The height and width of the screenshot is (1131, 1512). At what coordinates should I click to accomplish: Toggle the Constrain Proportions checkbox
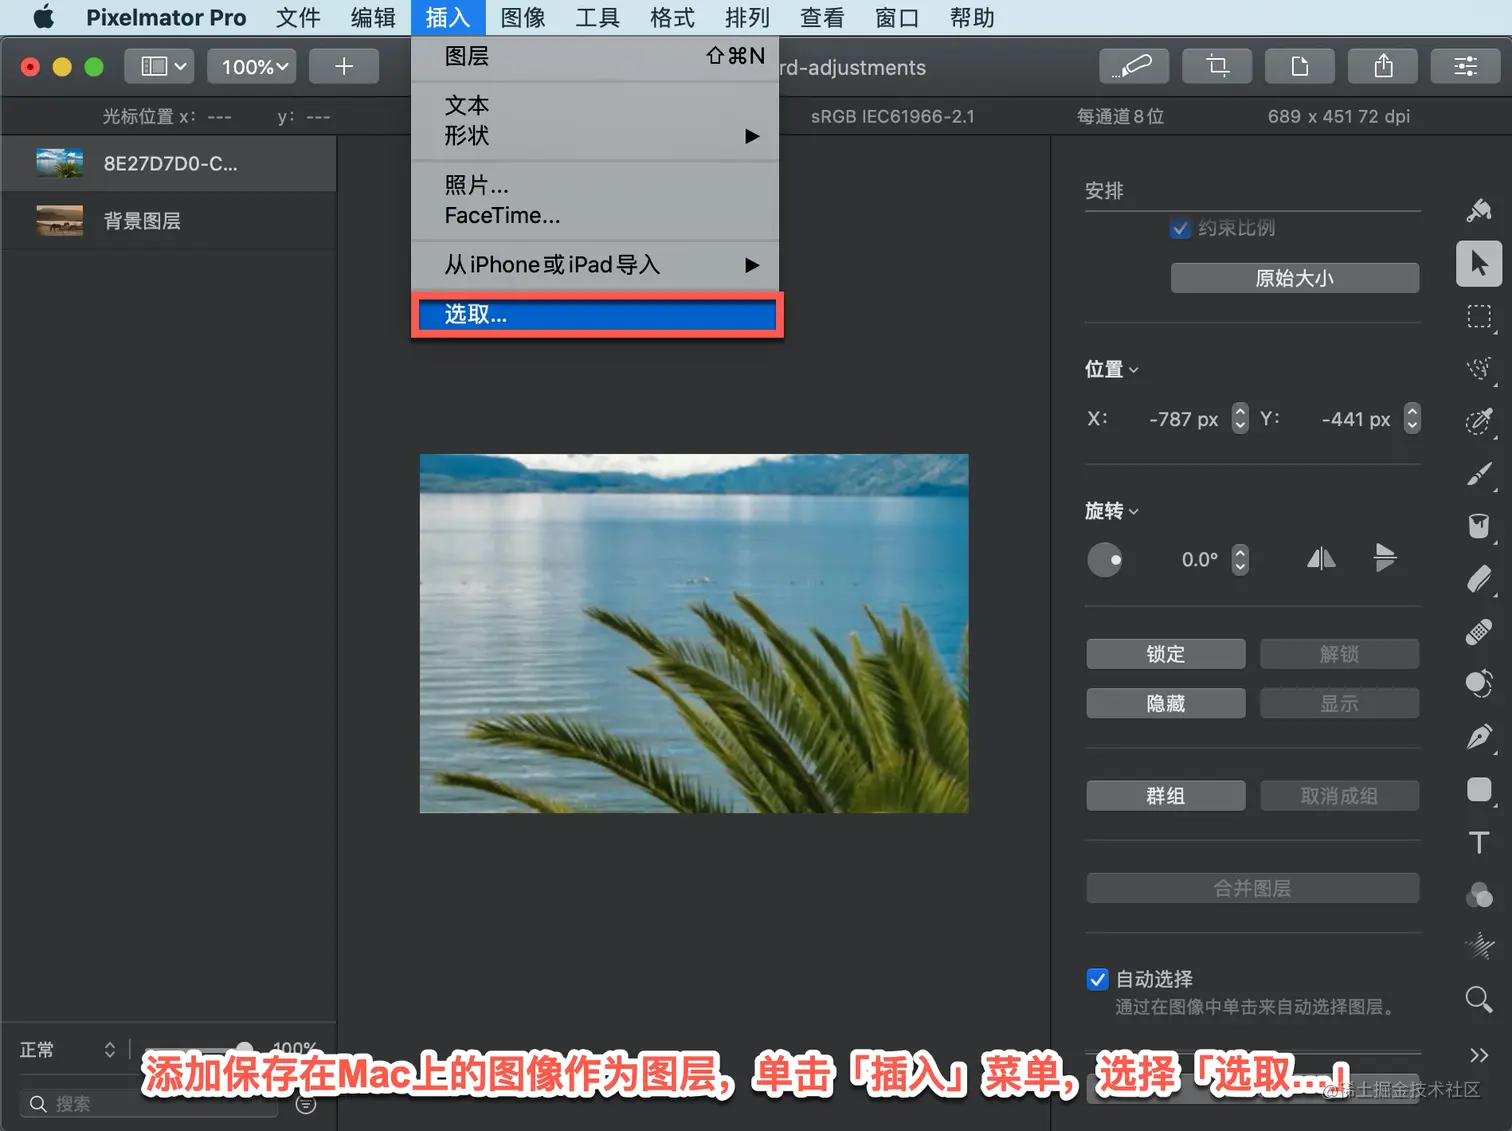(1180, 228)
